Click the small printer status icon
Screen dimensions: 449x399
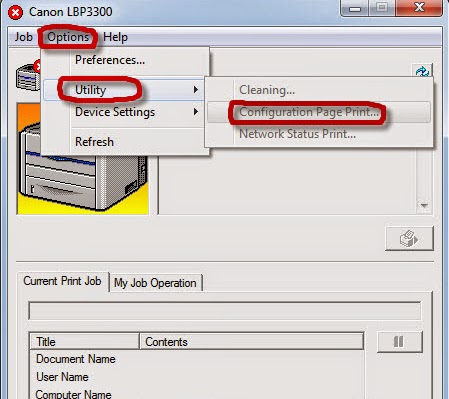tap(28, 76)
